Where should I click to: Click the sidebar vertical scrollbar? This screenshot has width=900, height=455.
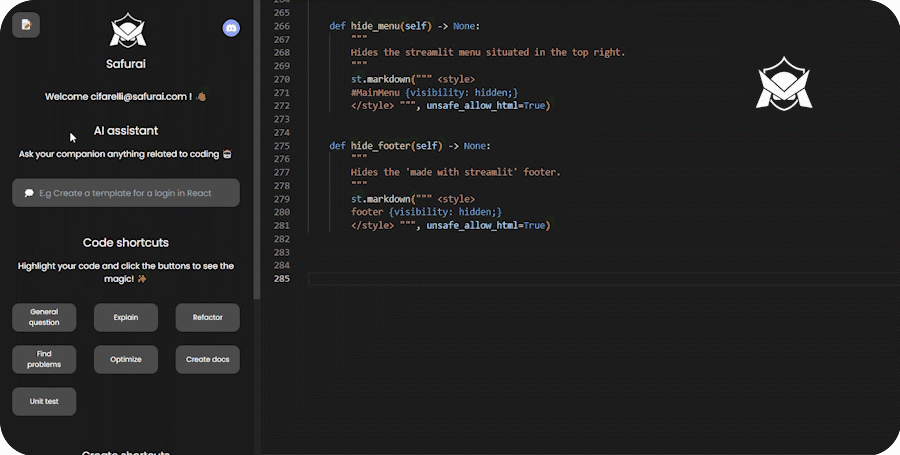point(254,150)
